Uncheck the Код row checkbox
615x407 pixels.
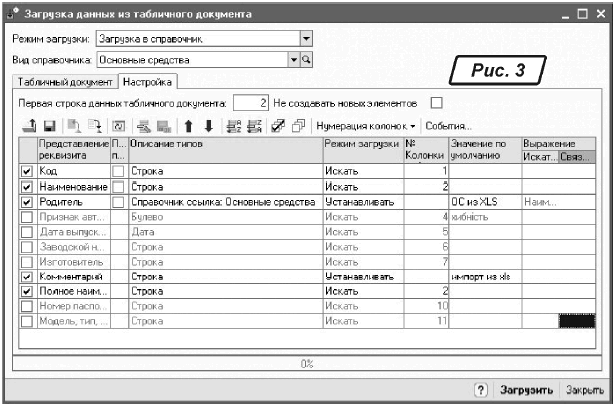point(26,172)
